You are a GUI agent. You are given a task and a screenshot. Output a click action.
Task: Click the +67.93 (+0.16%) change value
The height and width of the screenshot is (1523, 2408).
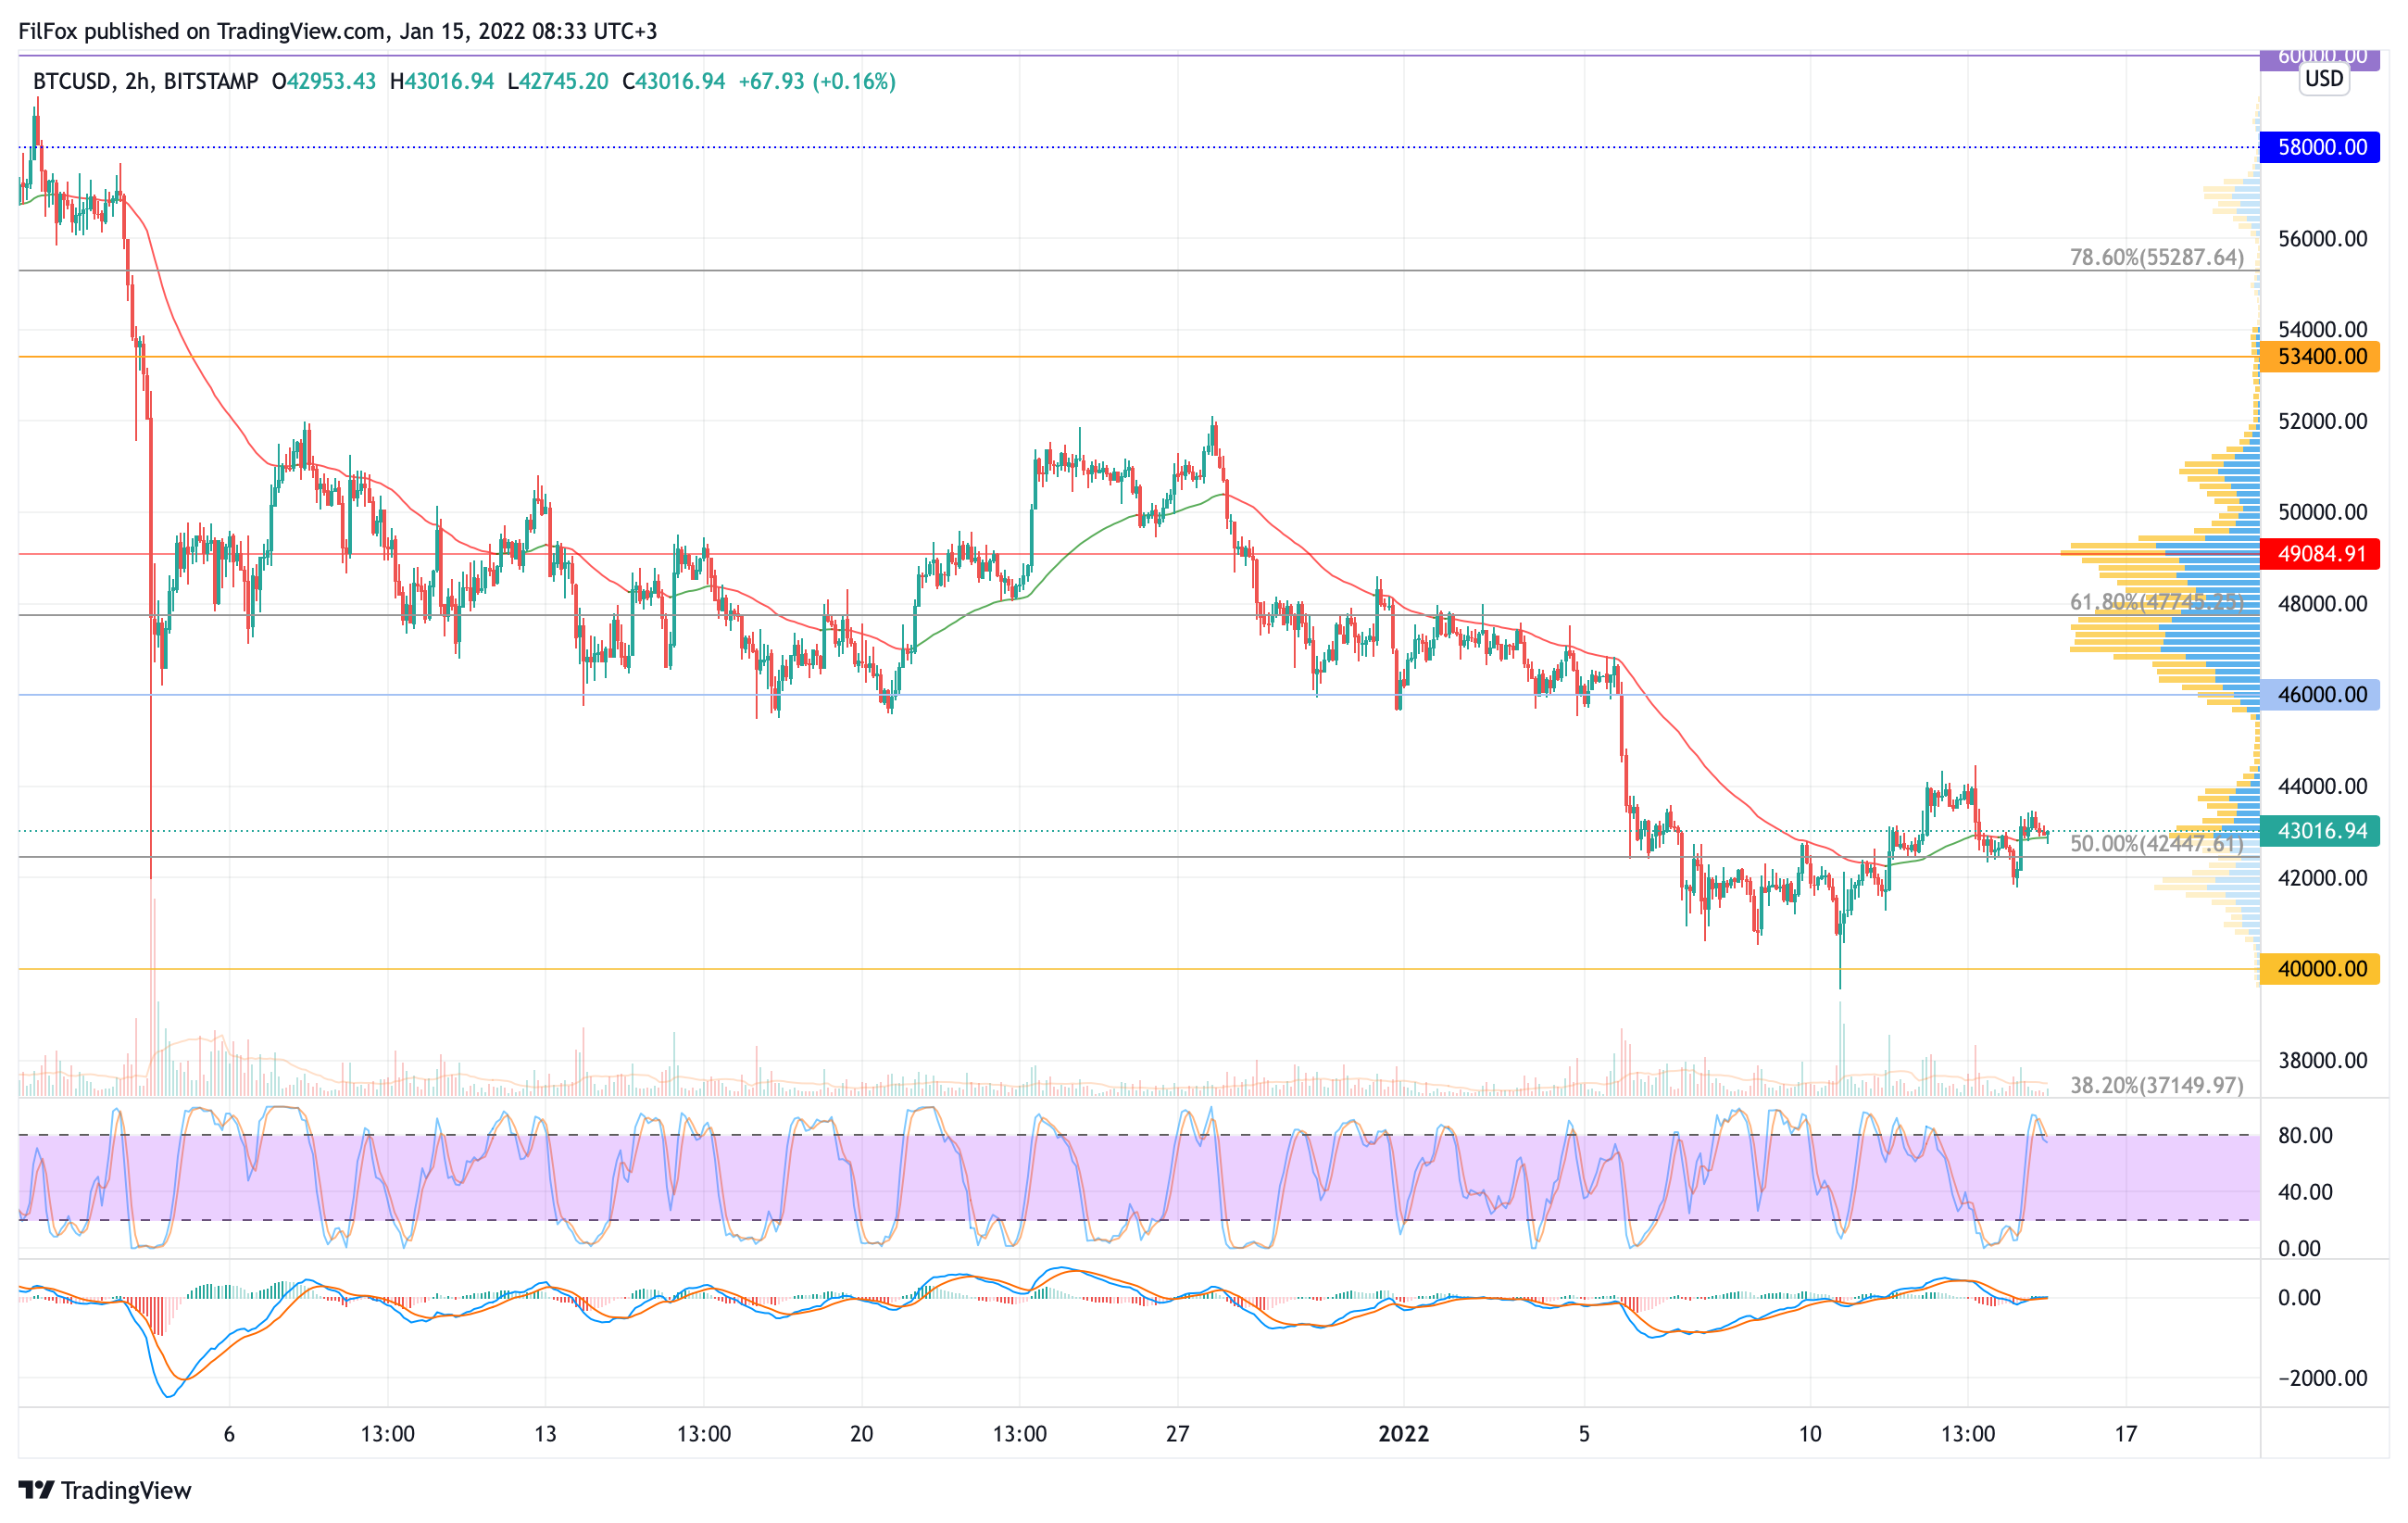[x=816, y=82]
